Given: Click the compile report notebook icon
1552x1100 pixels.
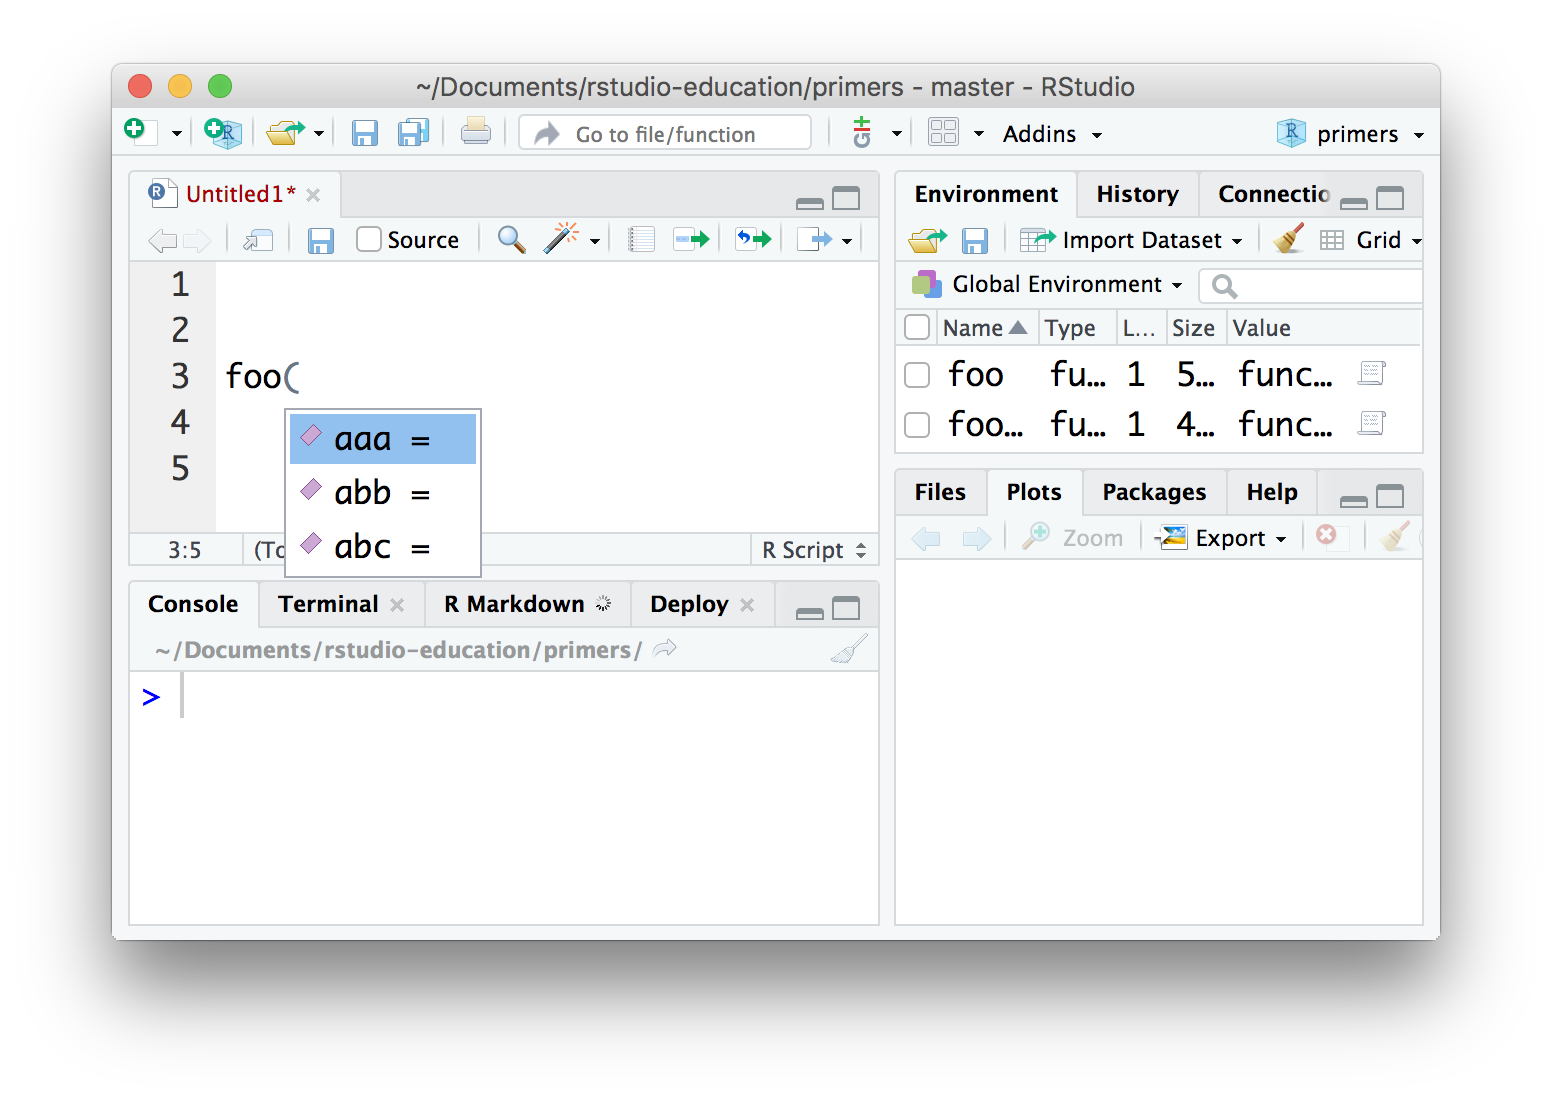Looking at the screenshot, I should [x=641, y=240].
